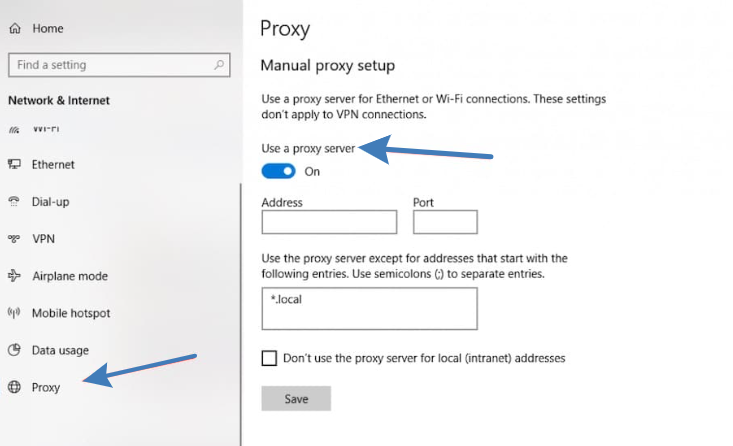Go to the VPN settings page

pos(43,239)
